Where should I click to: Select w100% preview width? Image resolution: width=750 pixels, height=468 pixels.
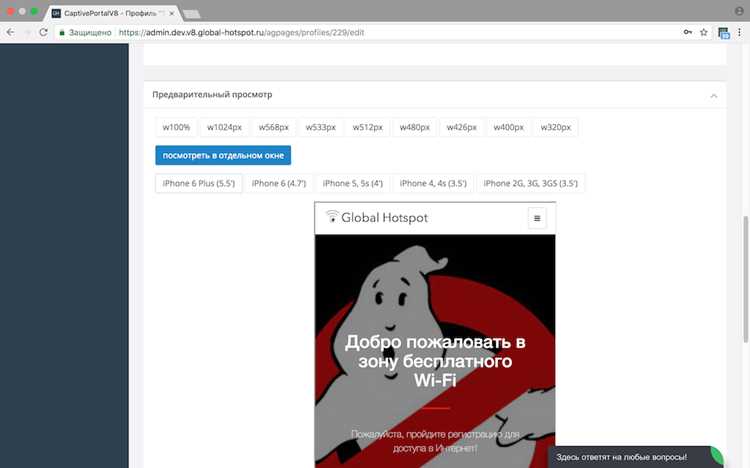(x=176, y=127)
